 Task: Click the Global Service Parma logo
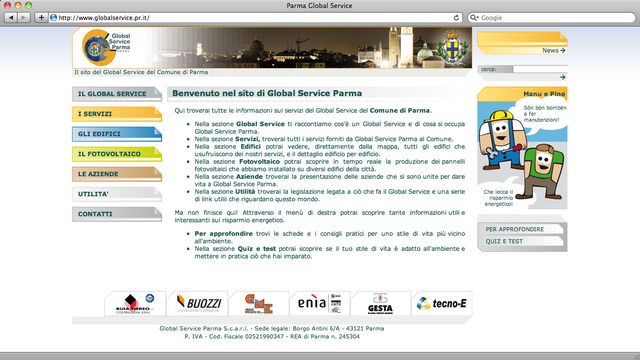(106, 47)
